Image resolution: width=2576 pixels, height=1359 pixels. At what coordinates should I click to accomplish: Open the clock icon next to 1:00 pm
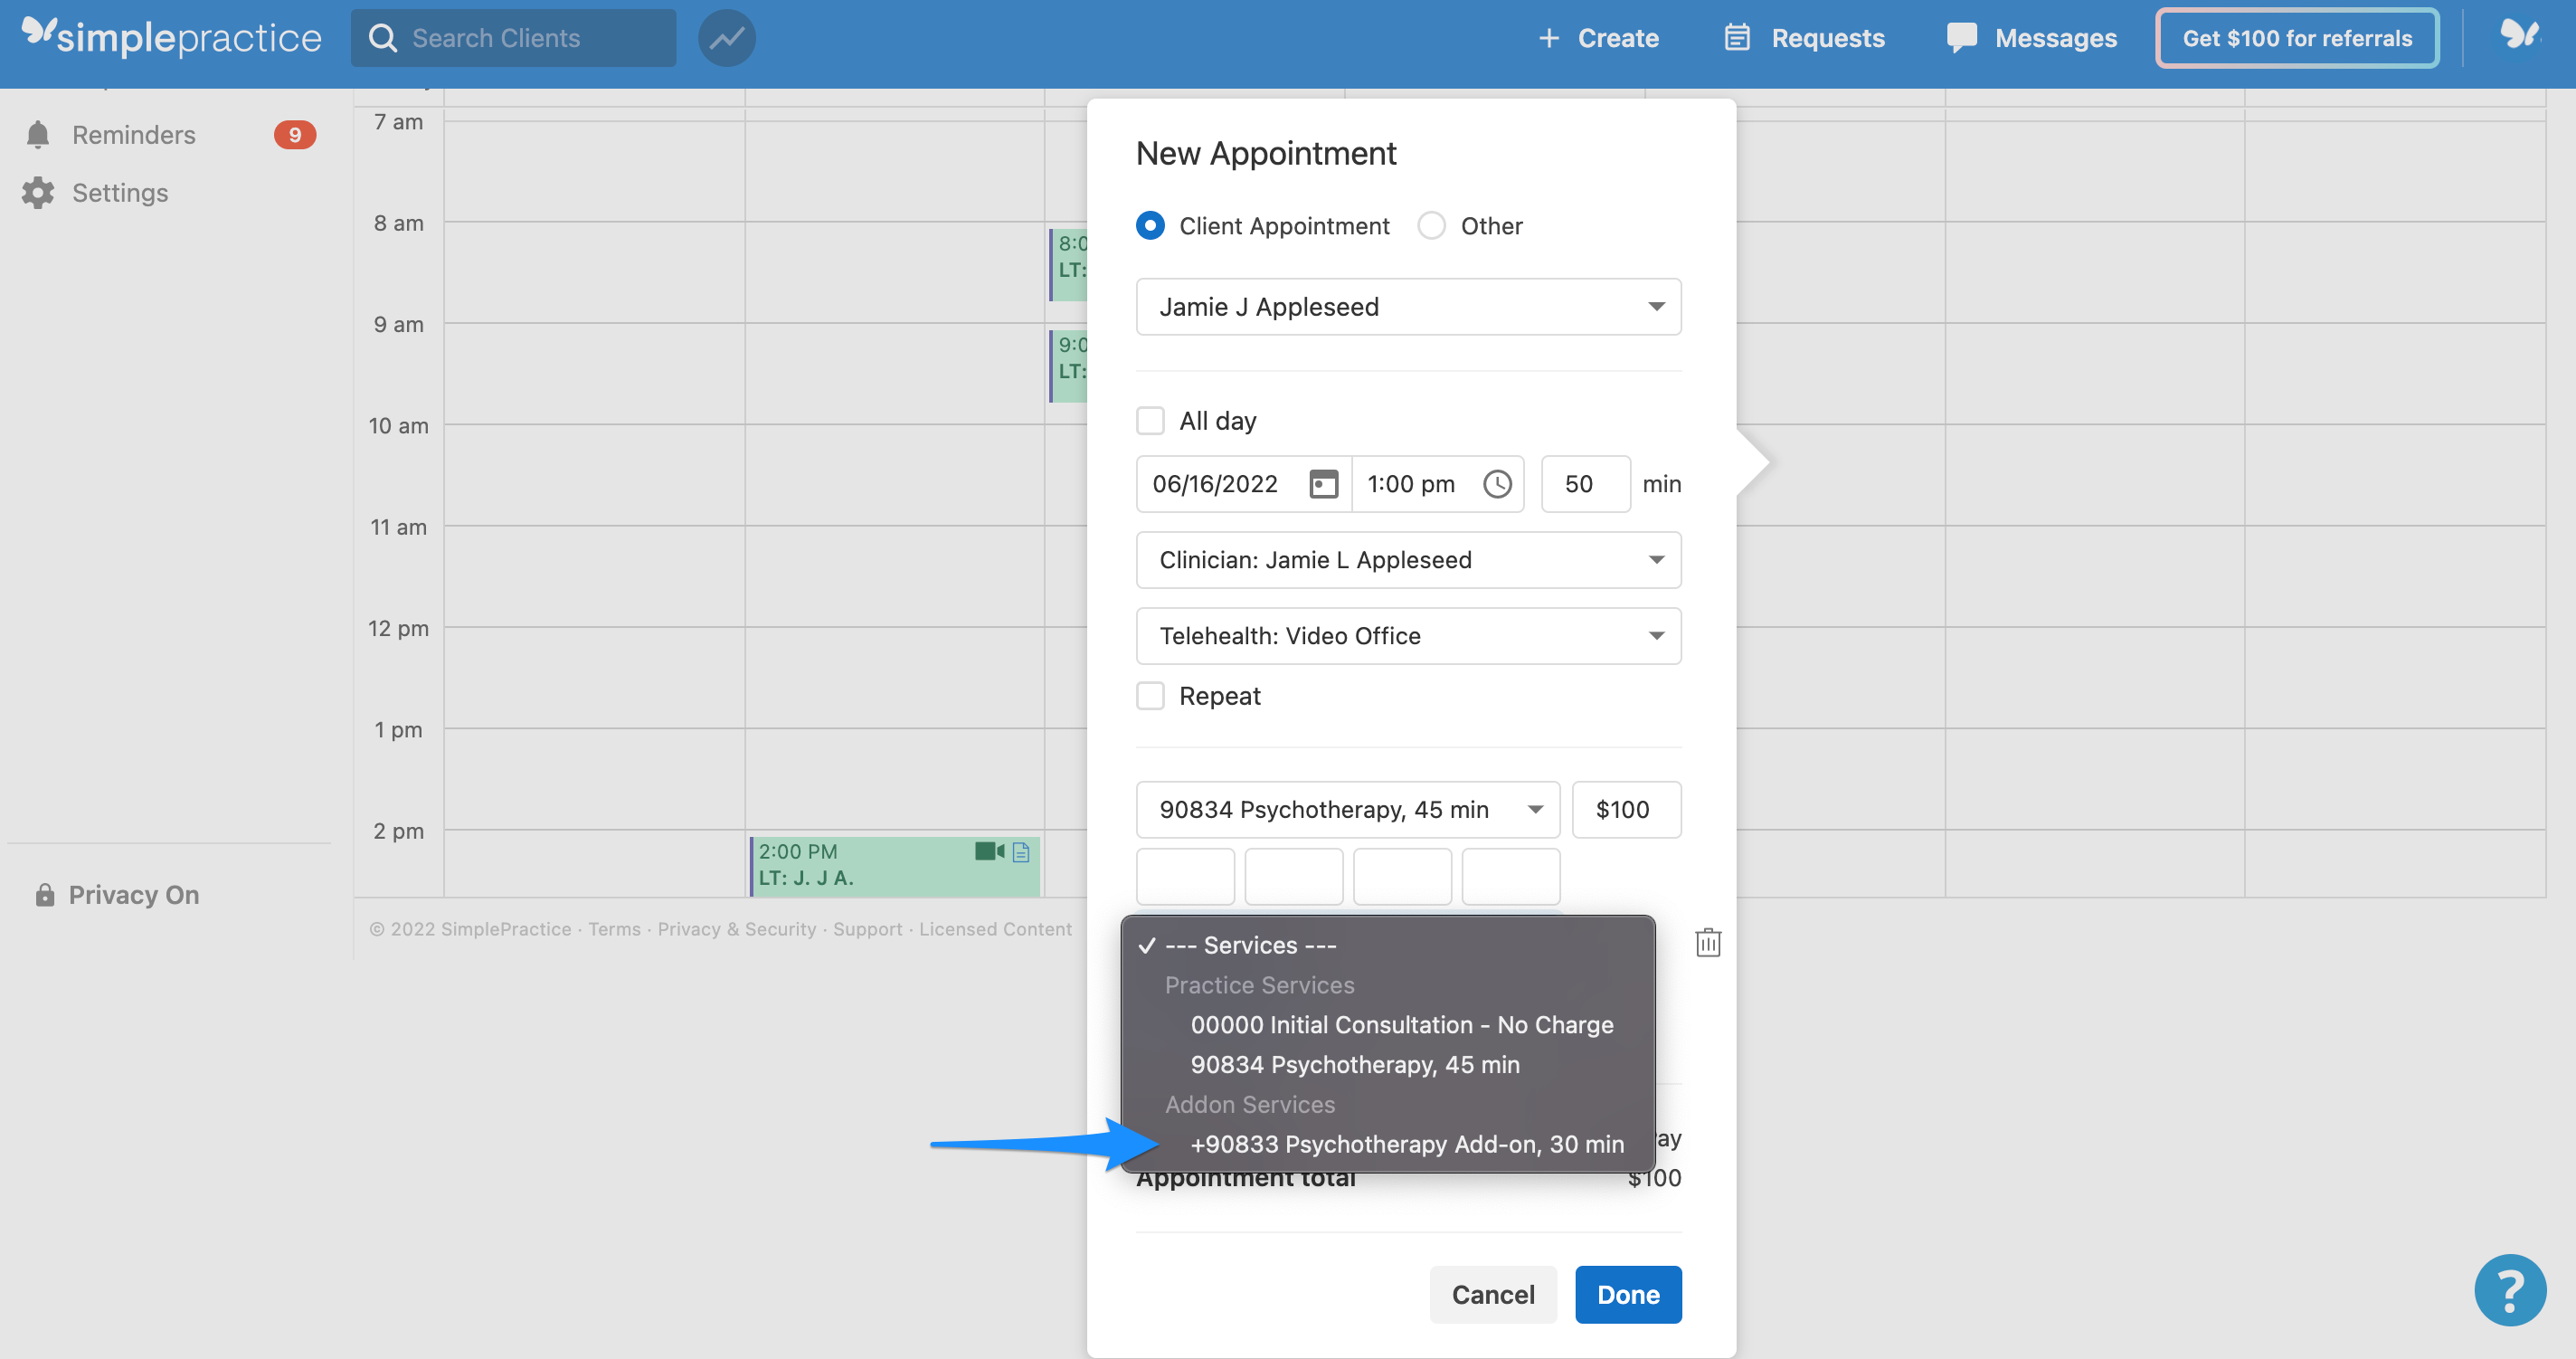click(1497, 483)
